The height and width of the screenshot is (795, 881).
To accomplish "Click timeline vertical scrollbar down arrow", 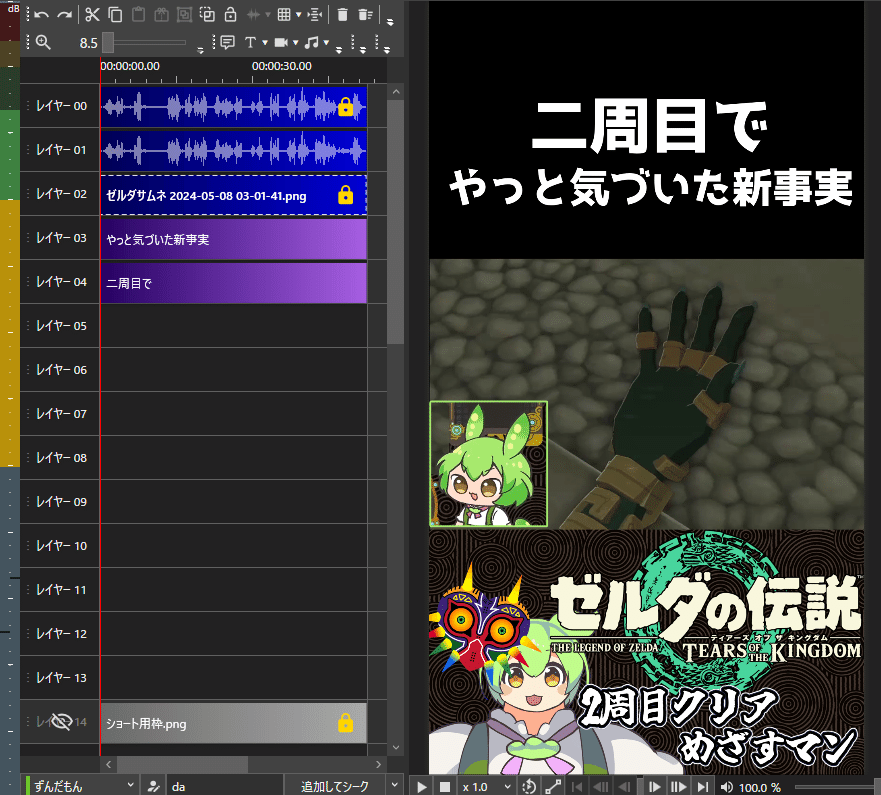I will click(x=396, y=747).
